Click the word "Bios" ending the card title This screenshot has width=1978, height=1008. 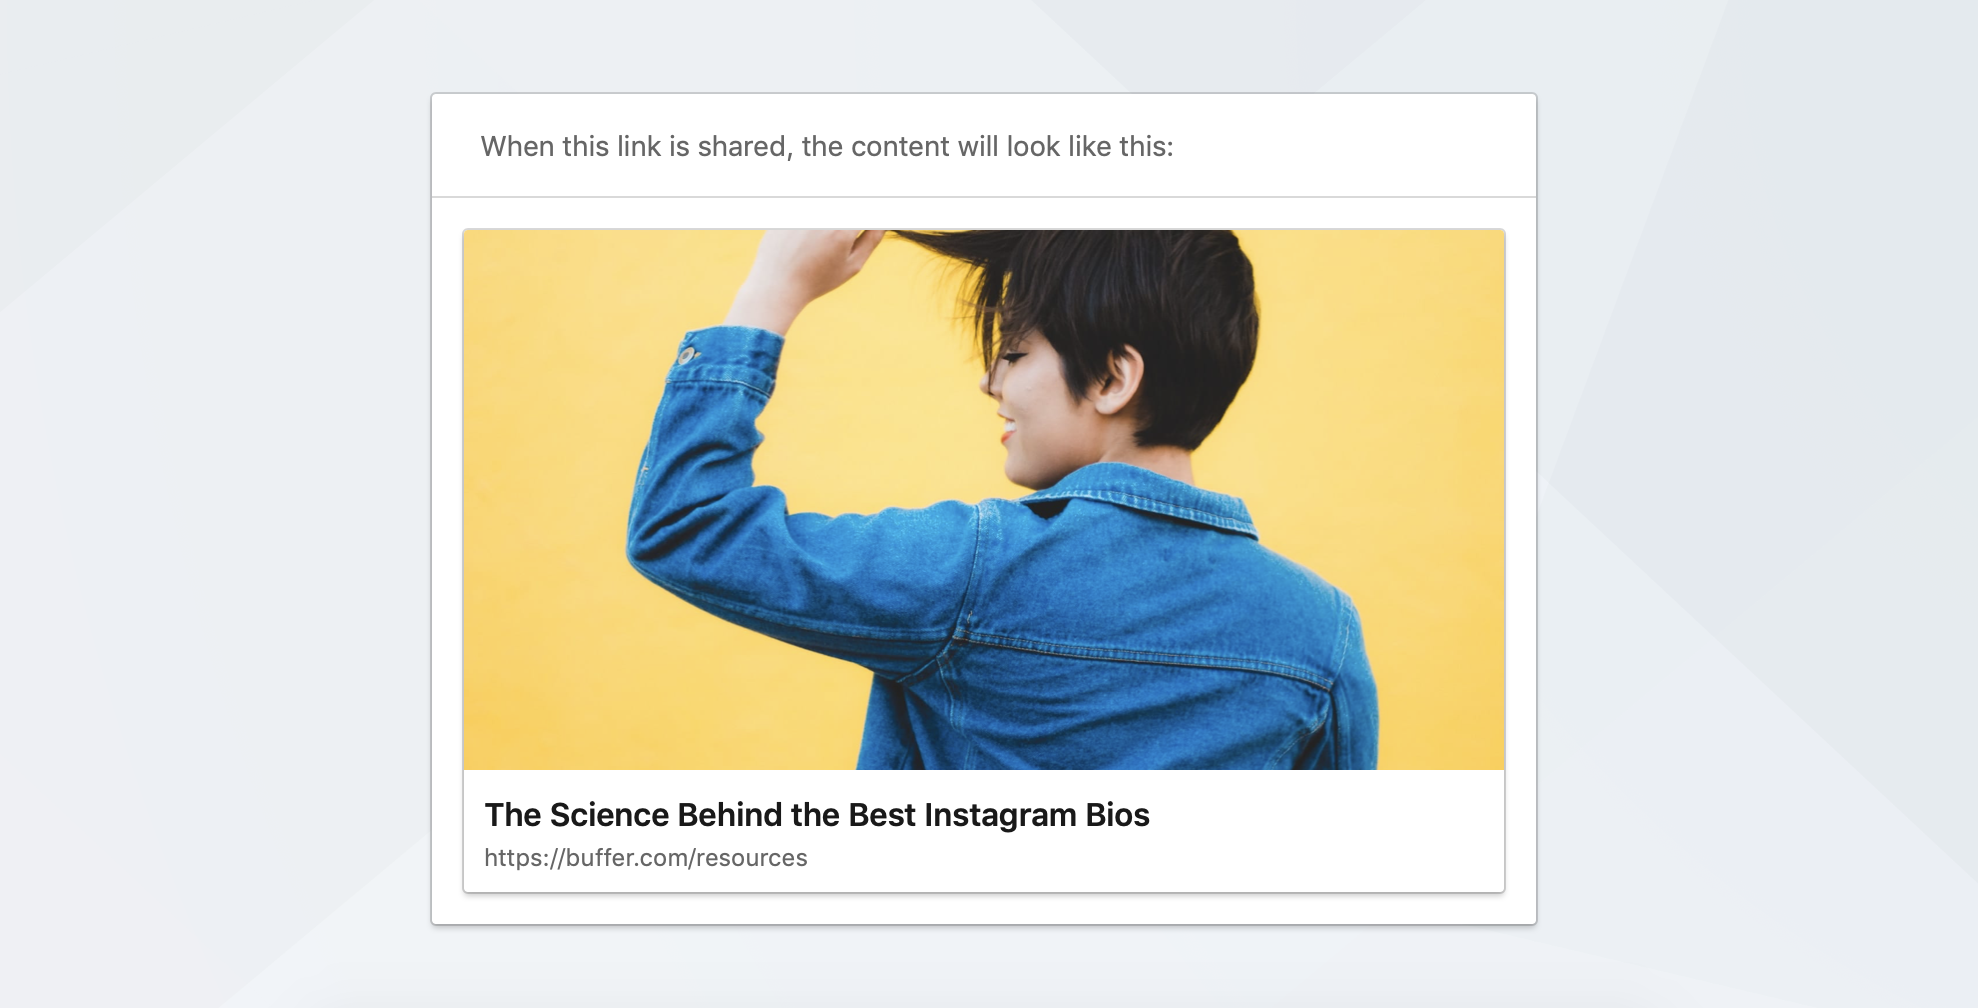(1117, 815)
